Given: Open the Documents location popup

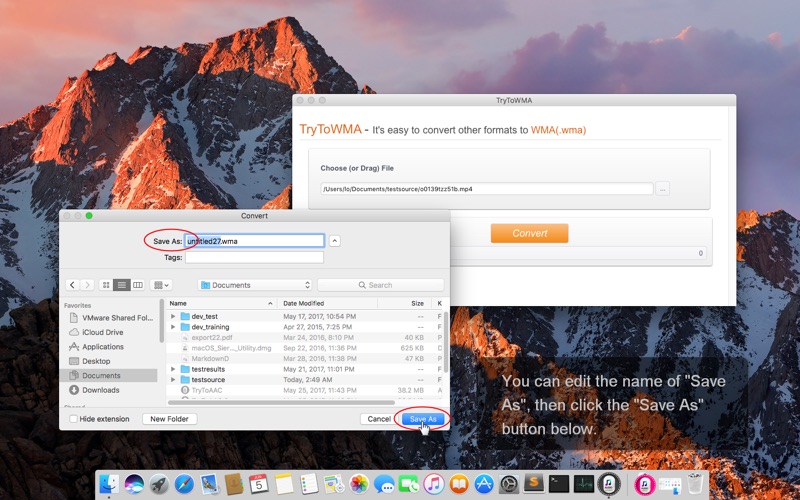Looking at the screenshot, I should coord(255,285).
